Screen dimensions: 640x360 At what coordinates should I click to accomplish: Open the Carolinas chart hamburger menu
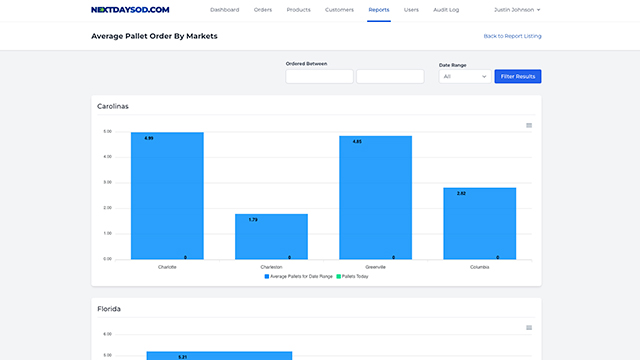click(x=529, y=125)
